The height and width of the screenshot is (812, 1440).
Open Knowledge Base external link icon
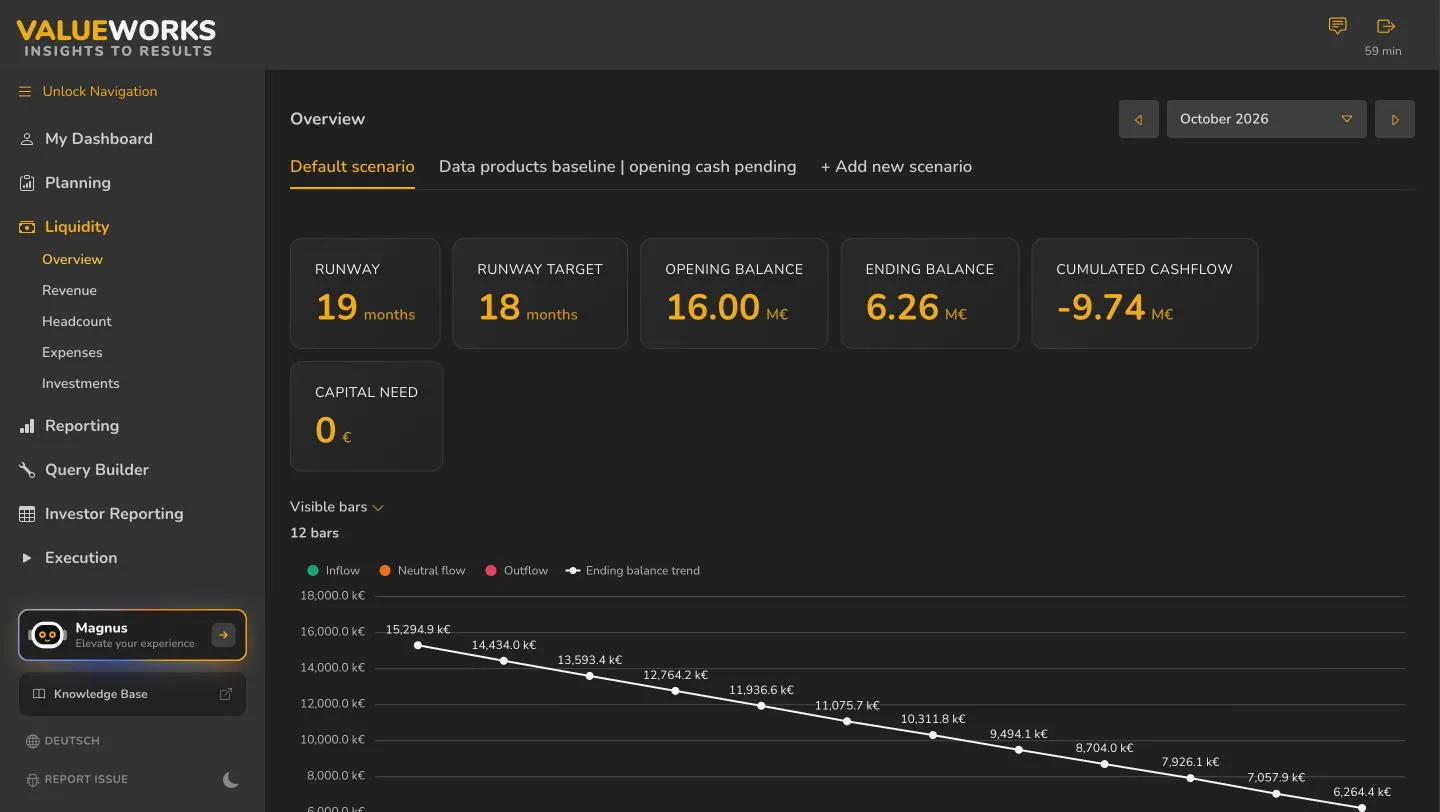click(226, 694)
